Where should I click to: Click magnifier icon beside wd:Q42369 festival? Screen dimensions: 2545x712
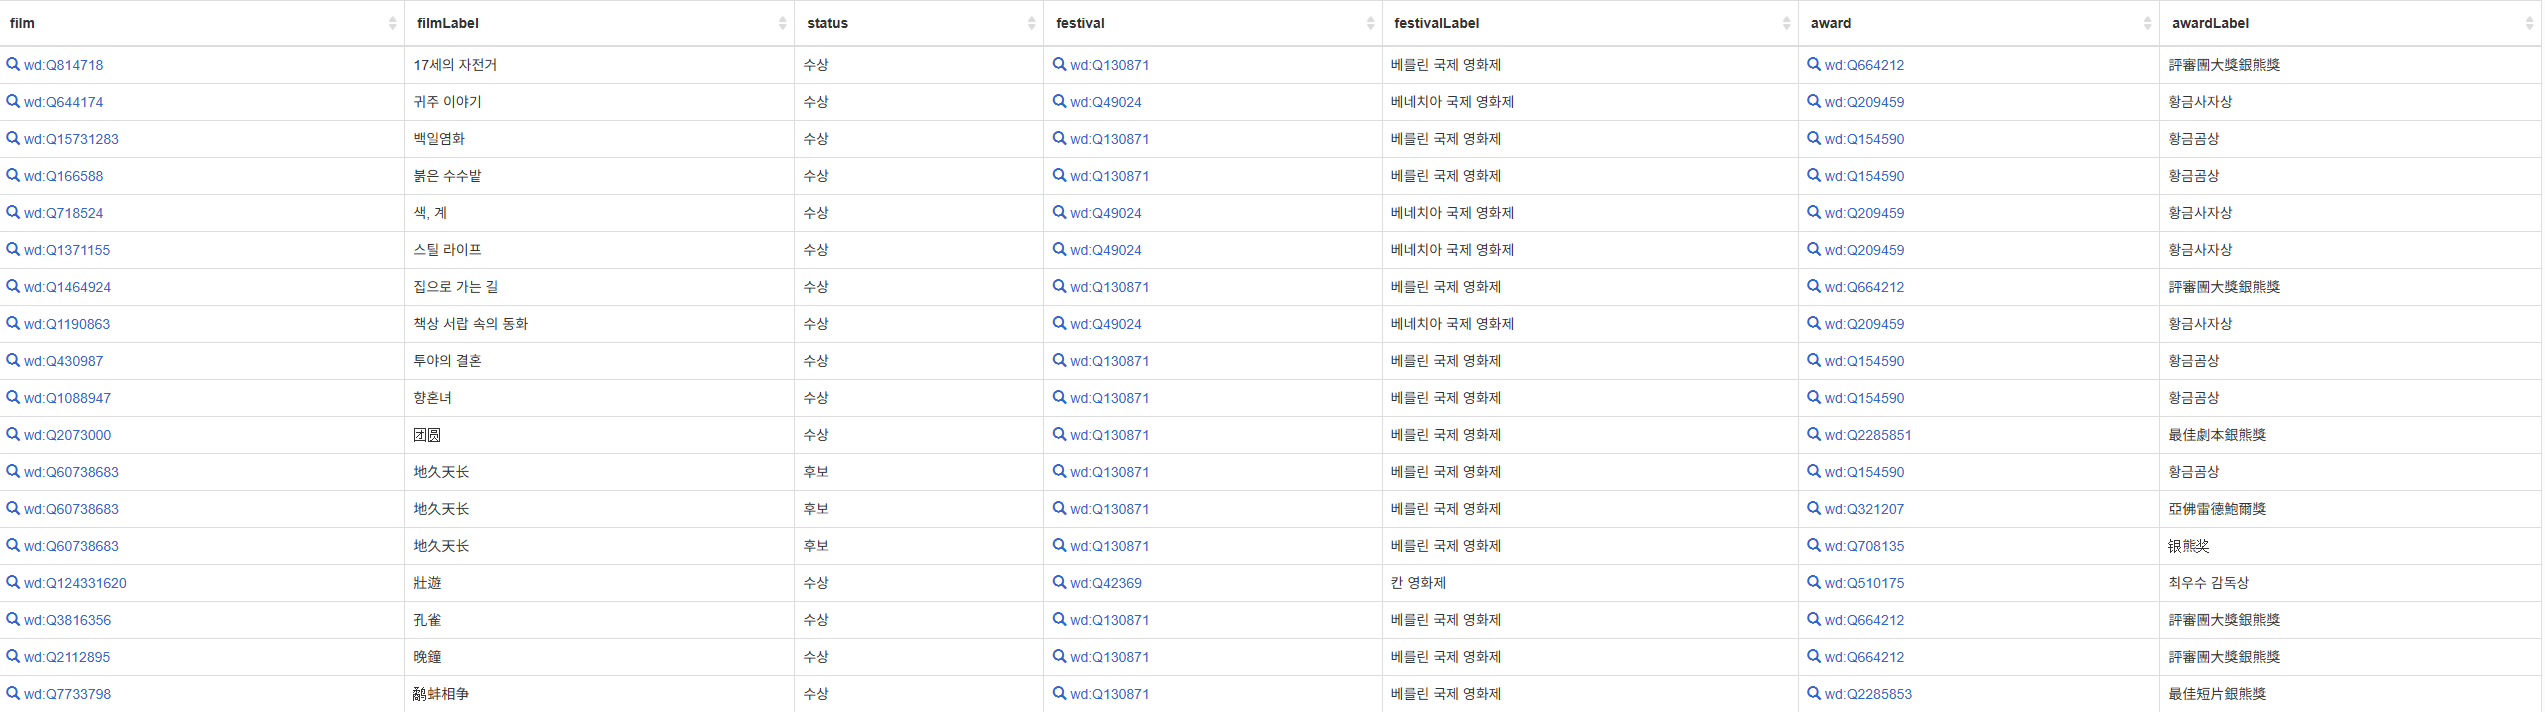1059,582
